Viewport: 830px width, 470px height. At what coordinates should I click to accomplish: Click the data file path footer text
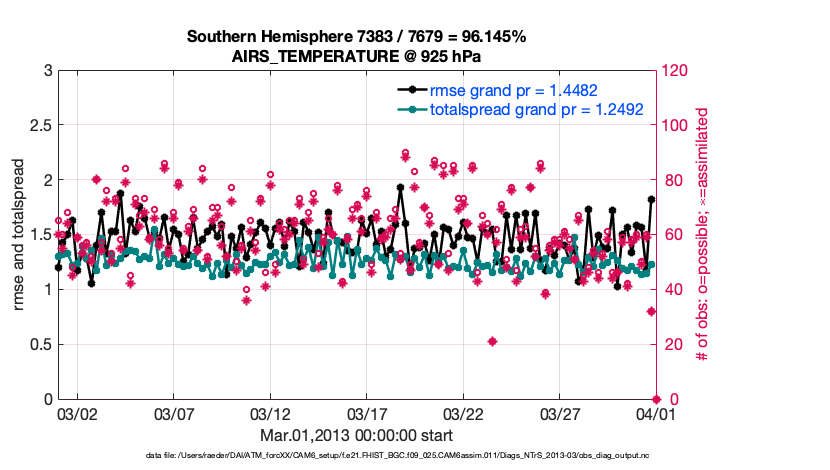click(356, 457)
